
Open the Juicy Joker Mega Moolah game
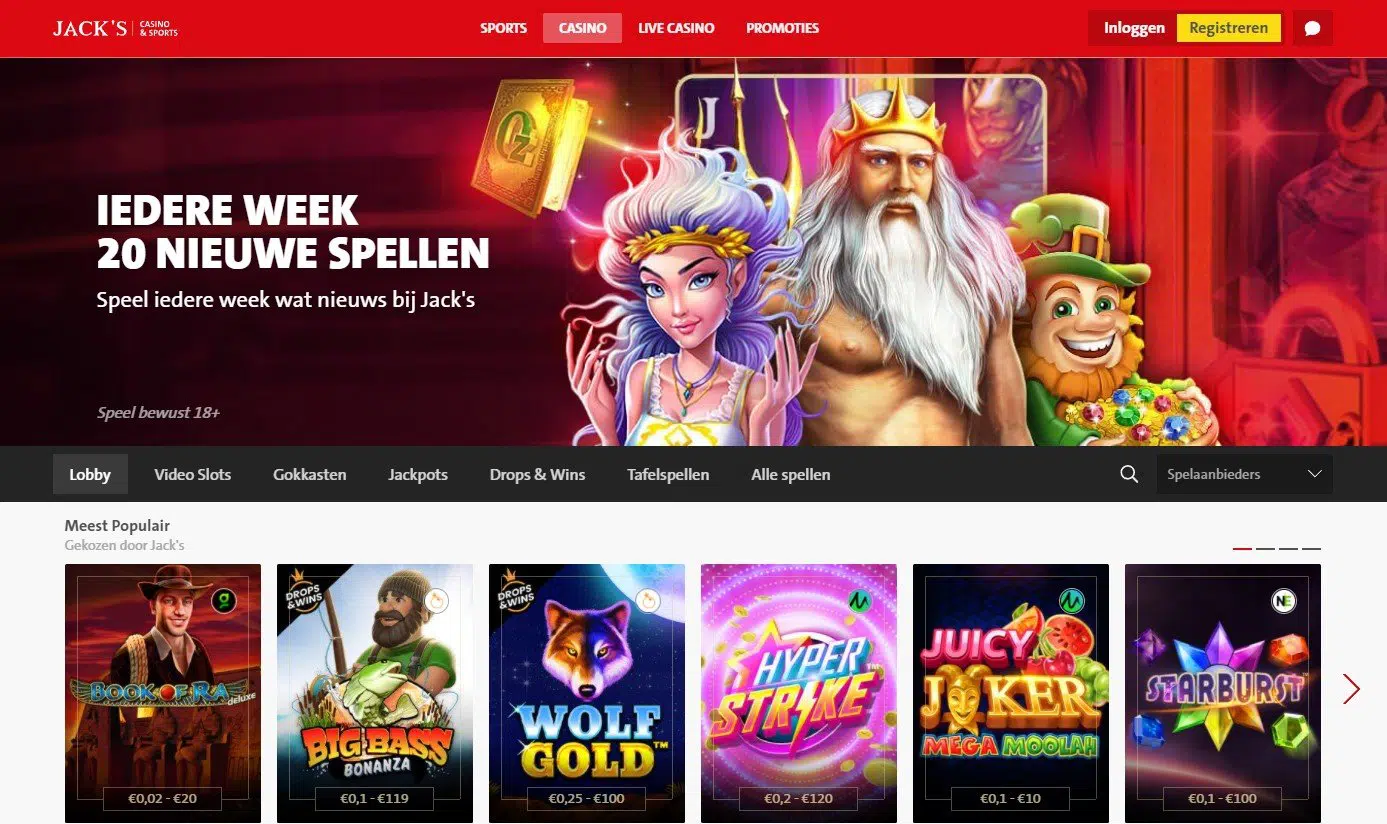(x=1011, y=693)
